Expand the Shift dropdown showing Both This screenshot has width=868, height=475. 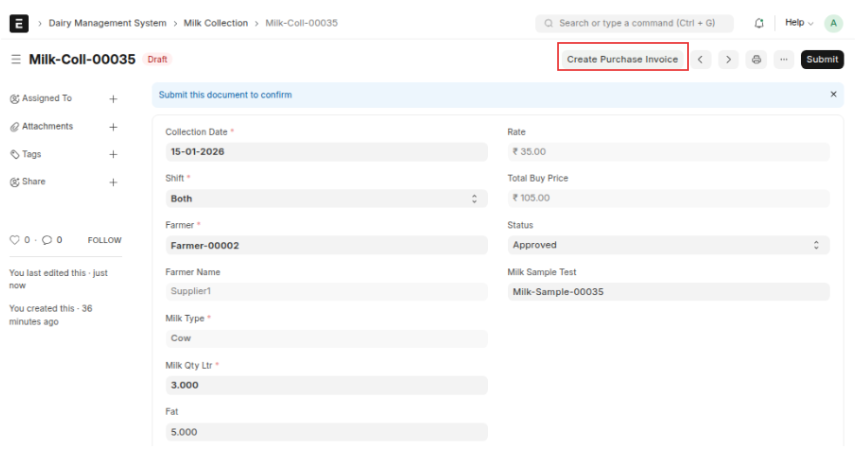pos(326,199)
